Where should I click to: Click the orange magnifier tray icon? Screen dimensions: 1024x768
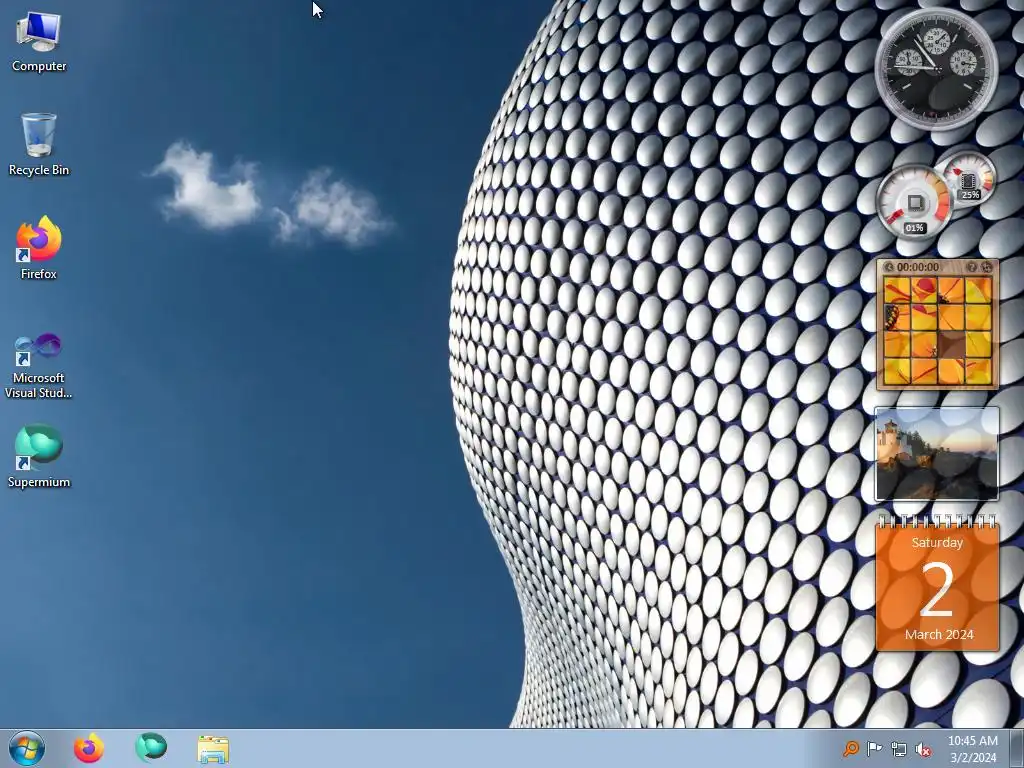tap(850, 749)
